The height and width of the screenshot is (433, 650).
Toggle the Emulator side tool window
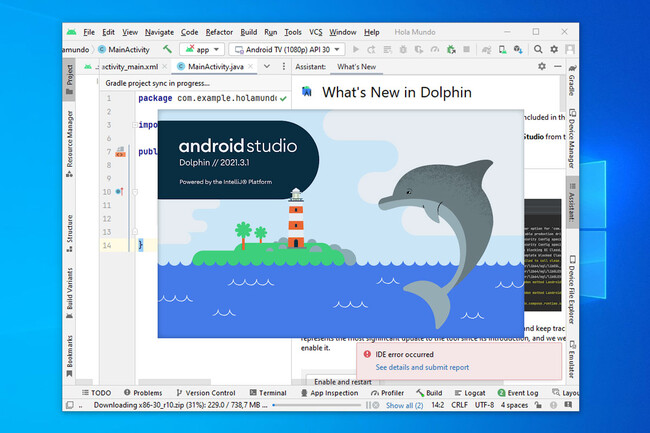(572, 359)
